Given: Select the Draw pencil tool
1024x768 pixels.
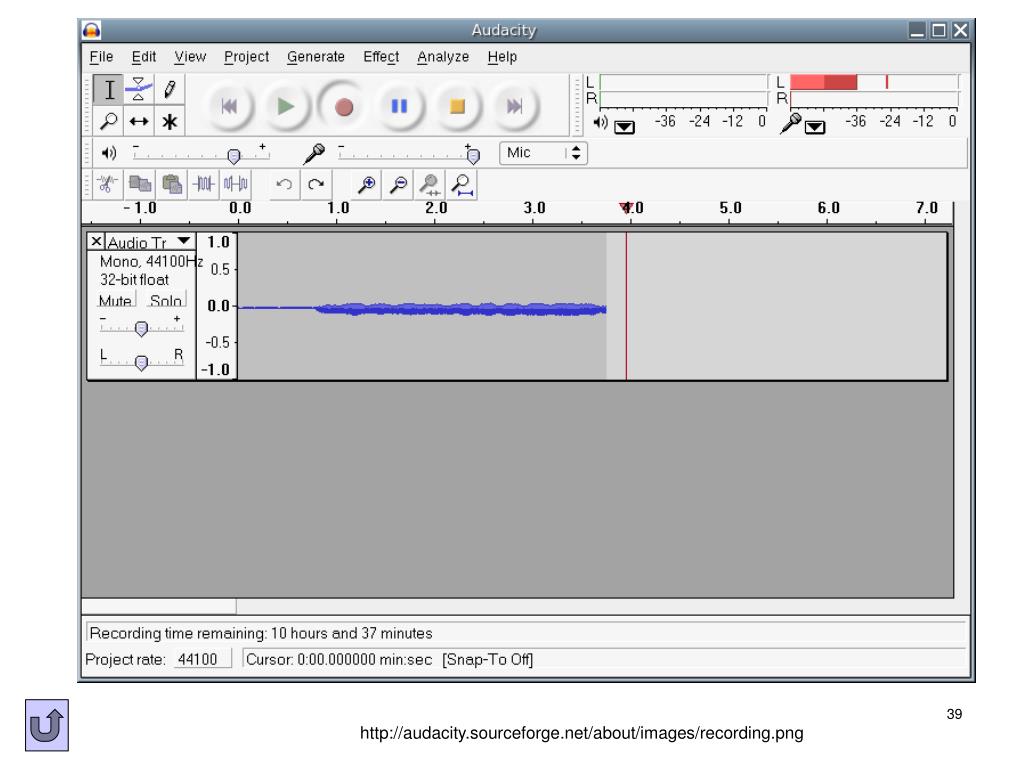Looking at the screenshot, I should pyautogui.click(x=169, y=89).
